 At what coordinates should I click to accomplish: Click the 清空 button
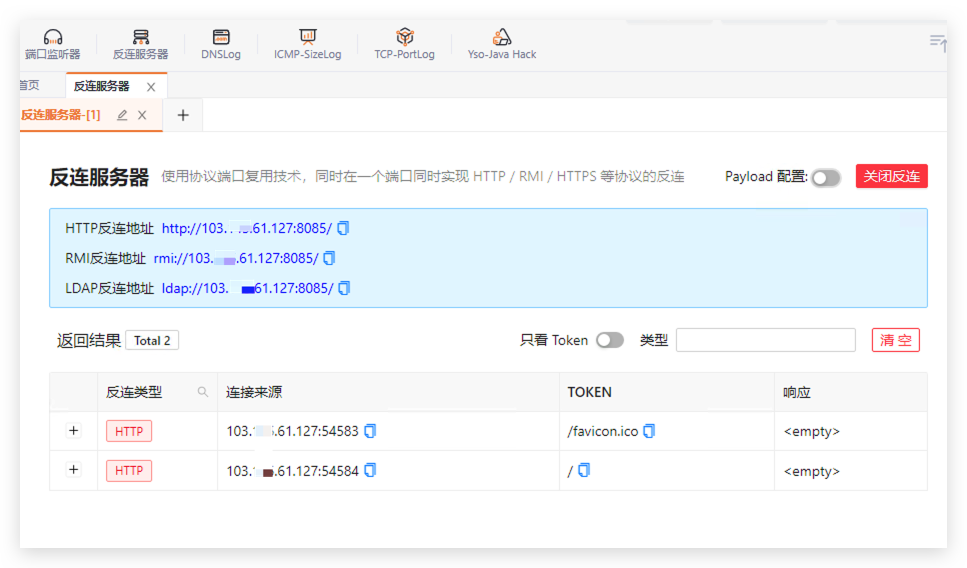[x=895, y=341]
